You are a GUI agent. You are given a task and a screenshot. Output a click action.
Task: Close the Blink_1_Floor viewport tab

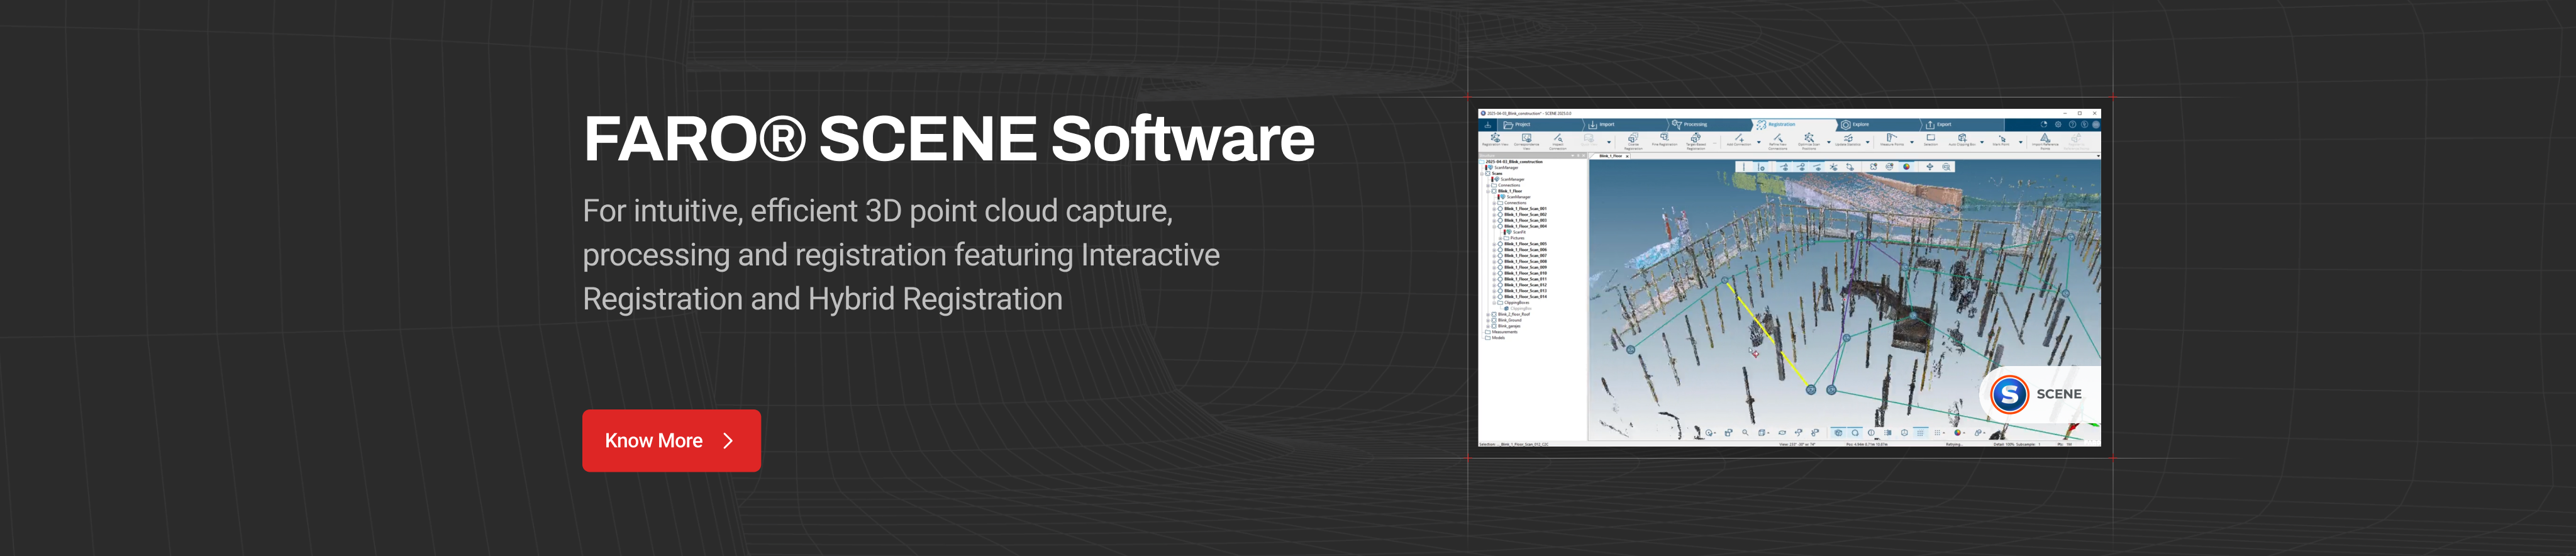1628,157
